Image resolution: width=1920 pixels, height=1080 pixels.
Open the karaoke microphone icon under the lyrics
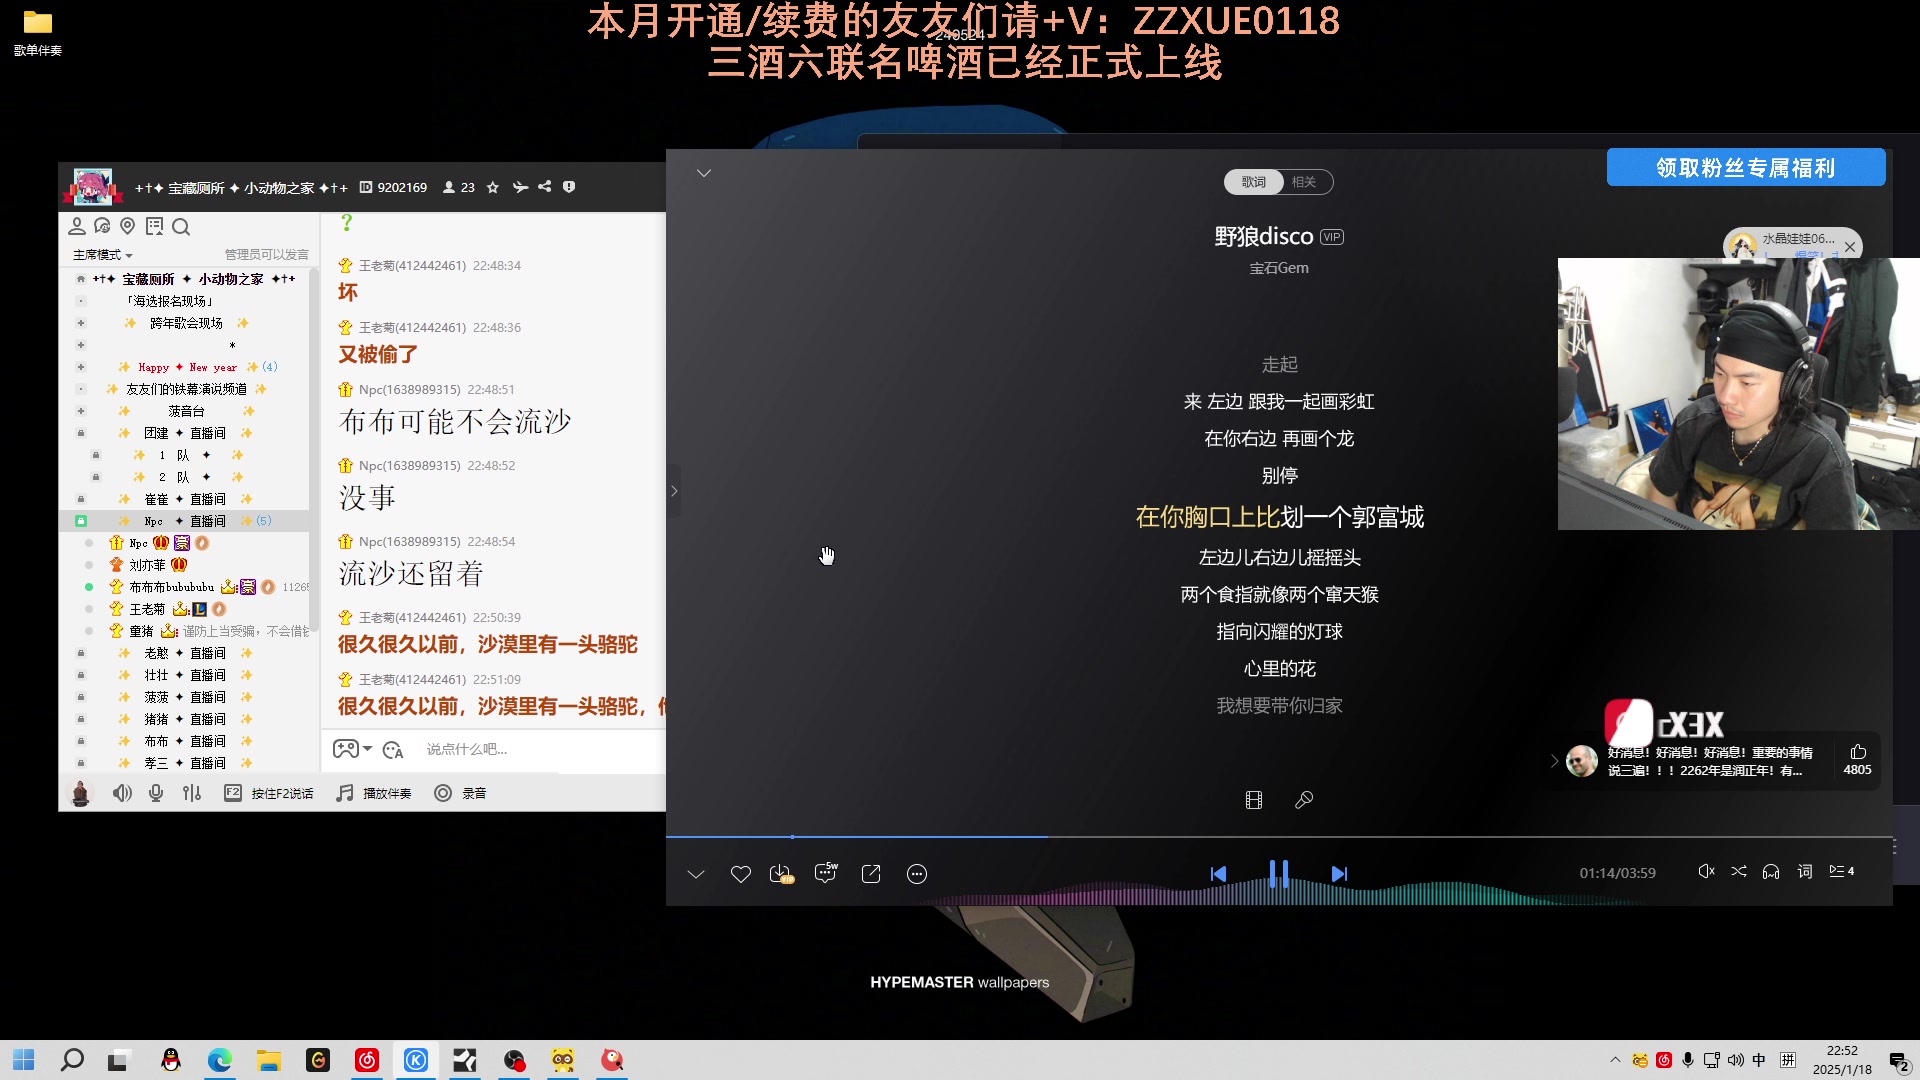1304,800
